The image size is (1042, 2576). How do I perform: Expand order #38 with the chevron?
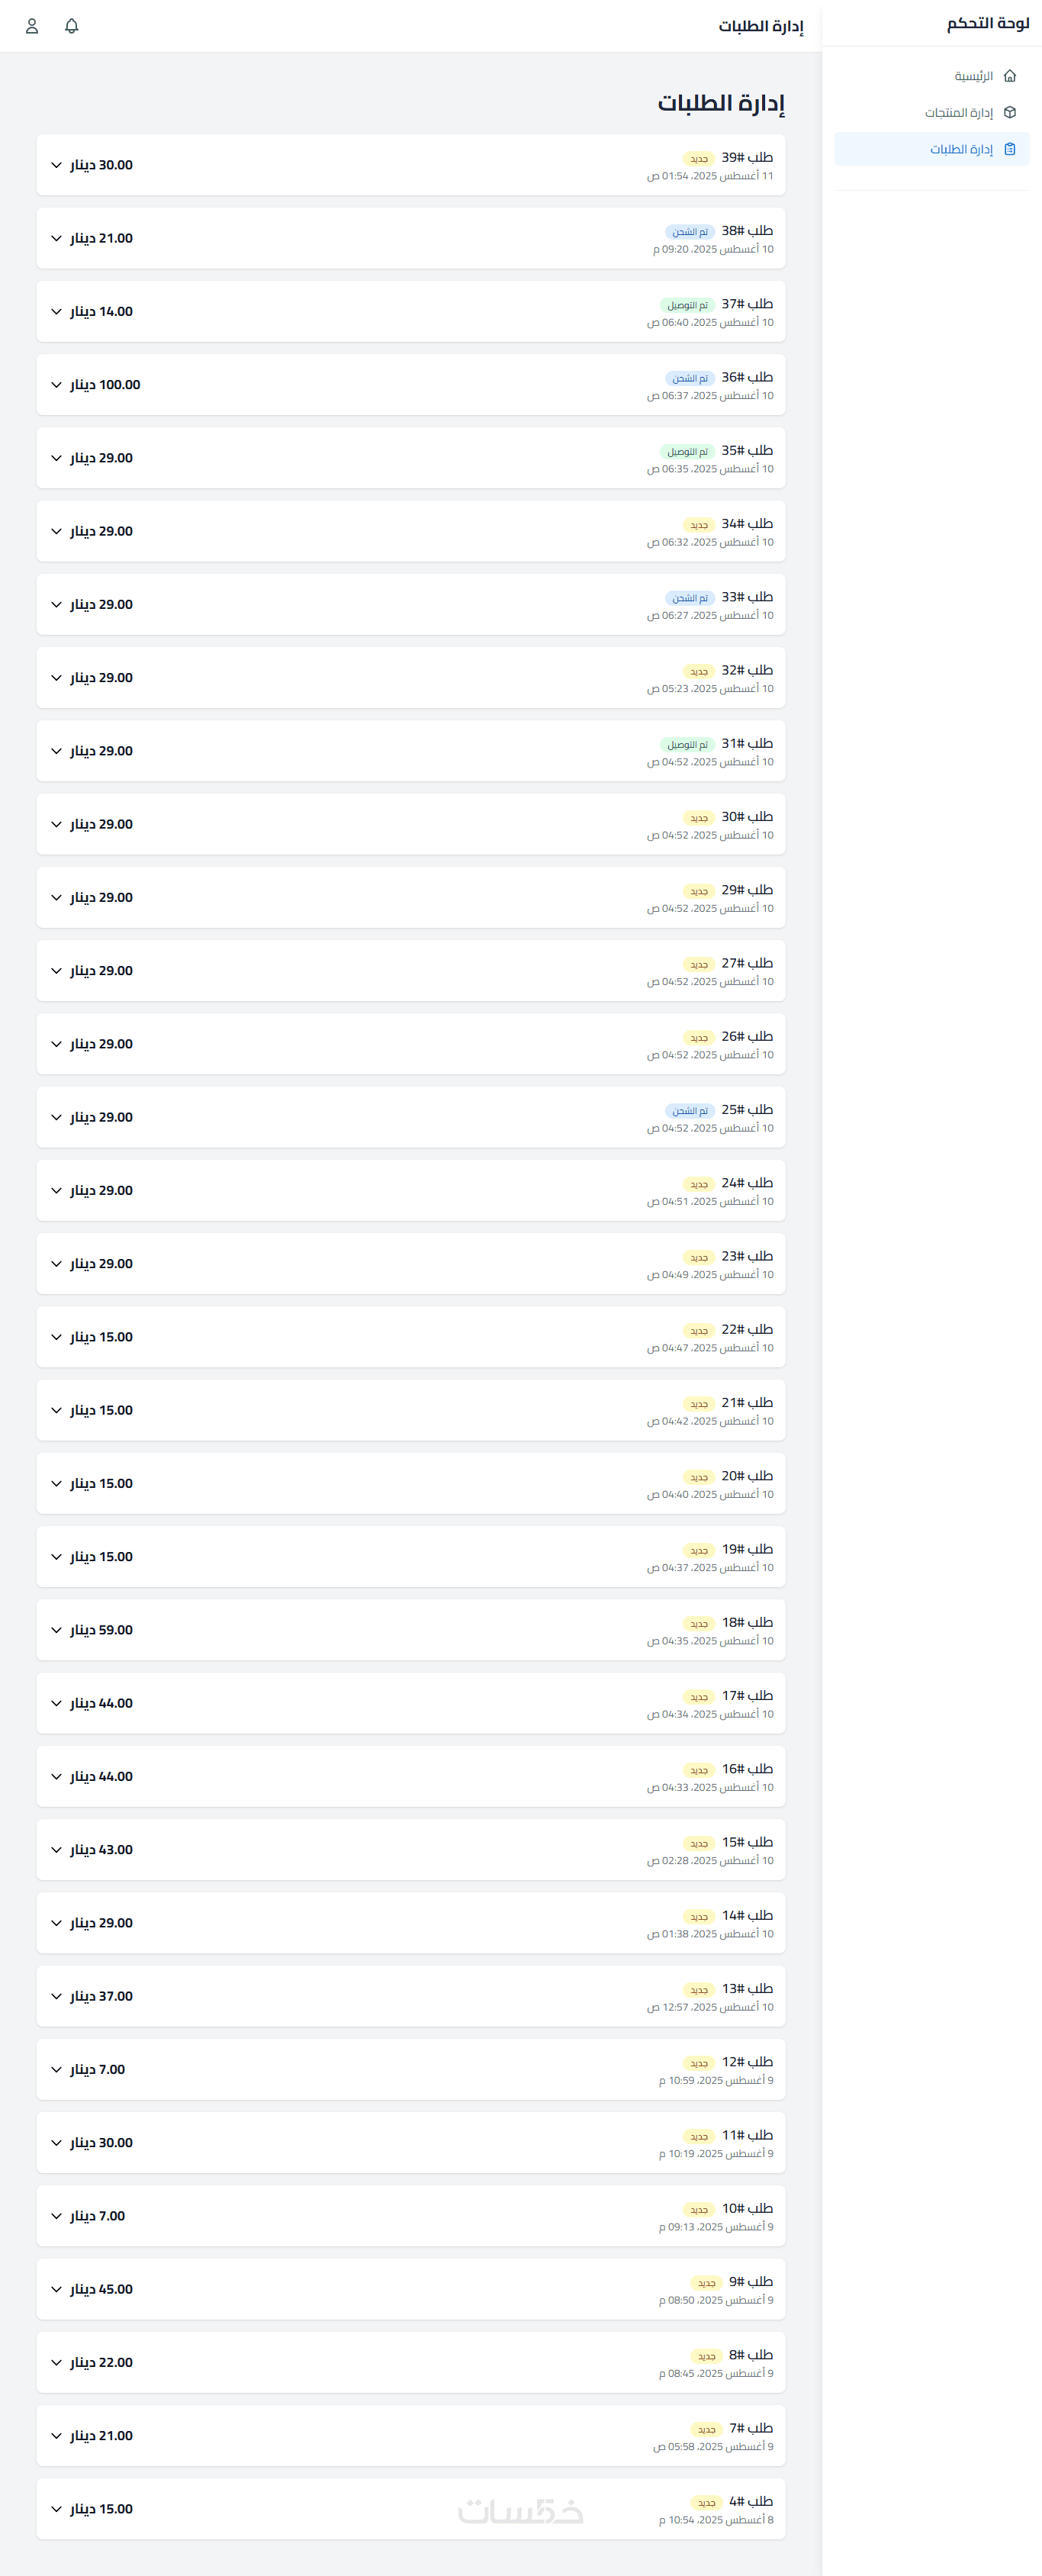(x=56, y=238)
